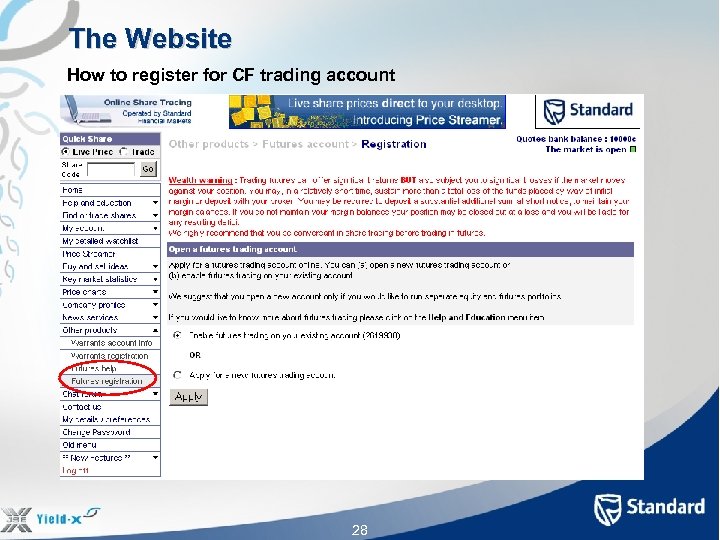Open Warrants registration
Screen dimensions: 720x540
click(x=110, y=356)
